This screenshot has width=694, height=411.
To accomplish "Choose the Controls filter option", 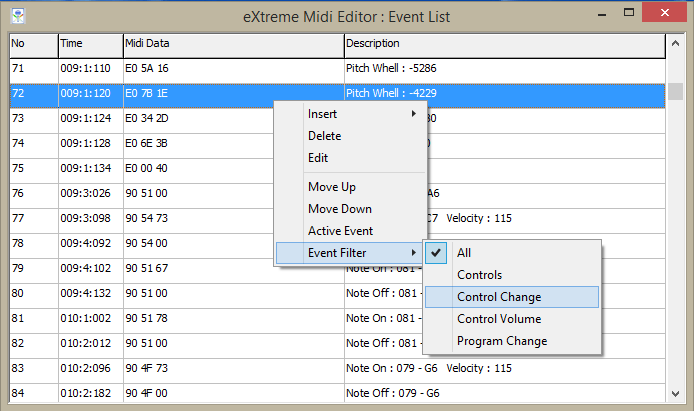I will 512,275.
